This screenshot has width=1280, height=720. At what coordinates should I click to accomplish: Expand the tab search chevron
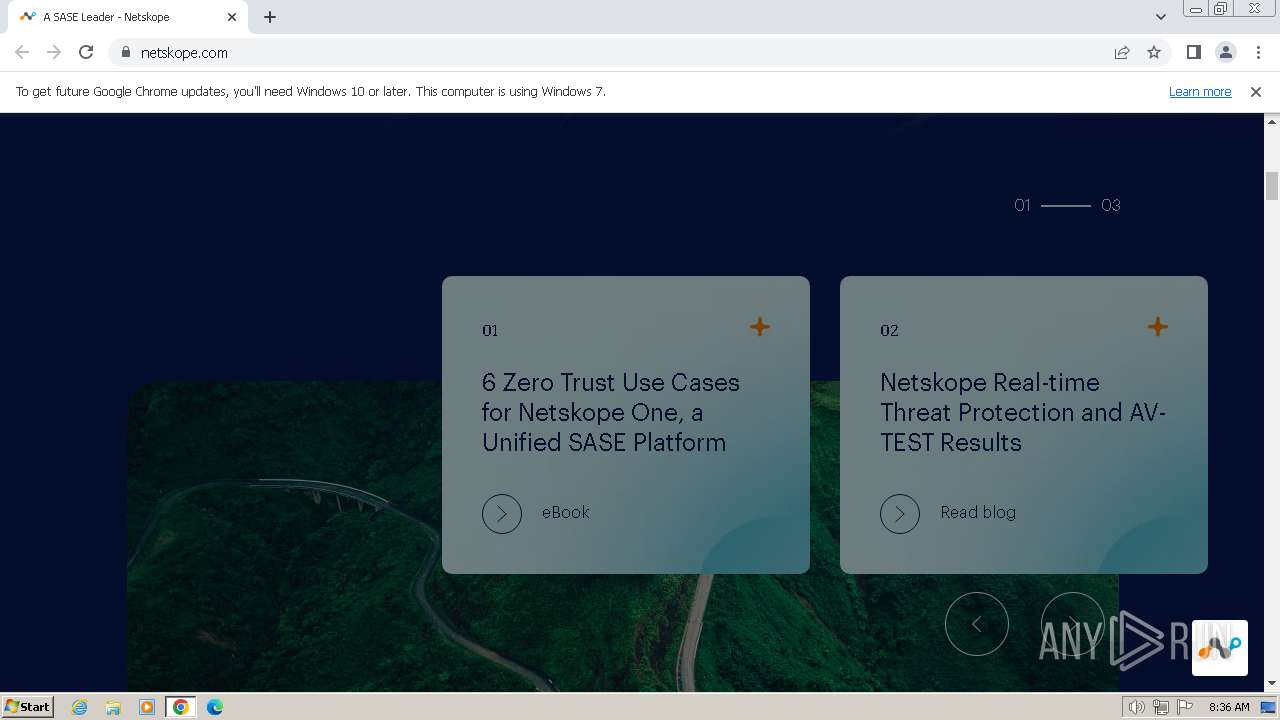1160,17
